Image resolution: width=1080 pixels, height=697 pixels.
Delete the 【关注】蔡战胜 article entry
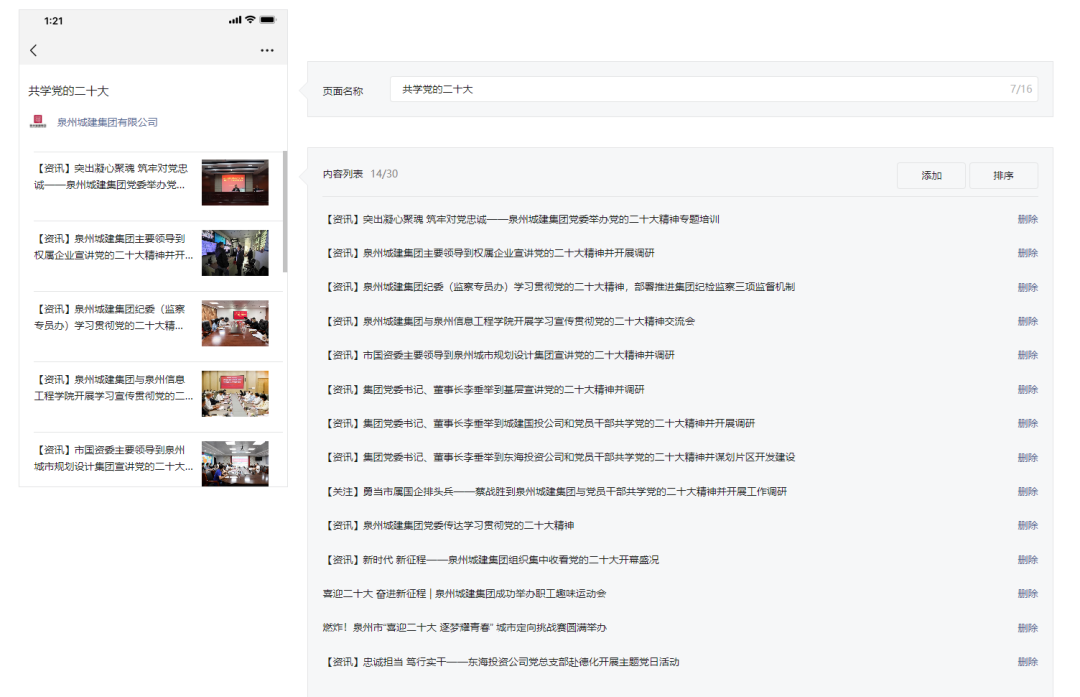[x=1027, y=491]
